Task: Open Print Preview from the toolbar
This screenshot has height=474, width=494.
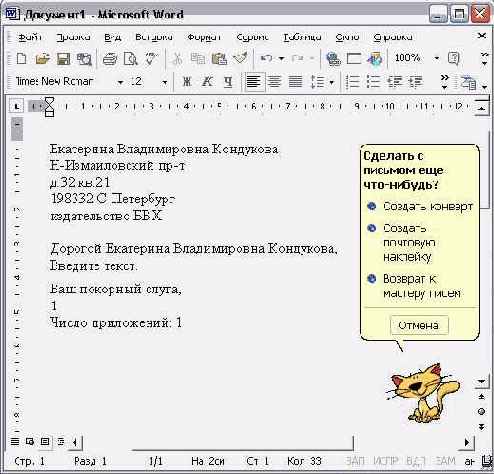Action: point(130,59)
